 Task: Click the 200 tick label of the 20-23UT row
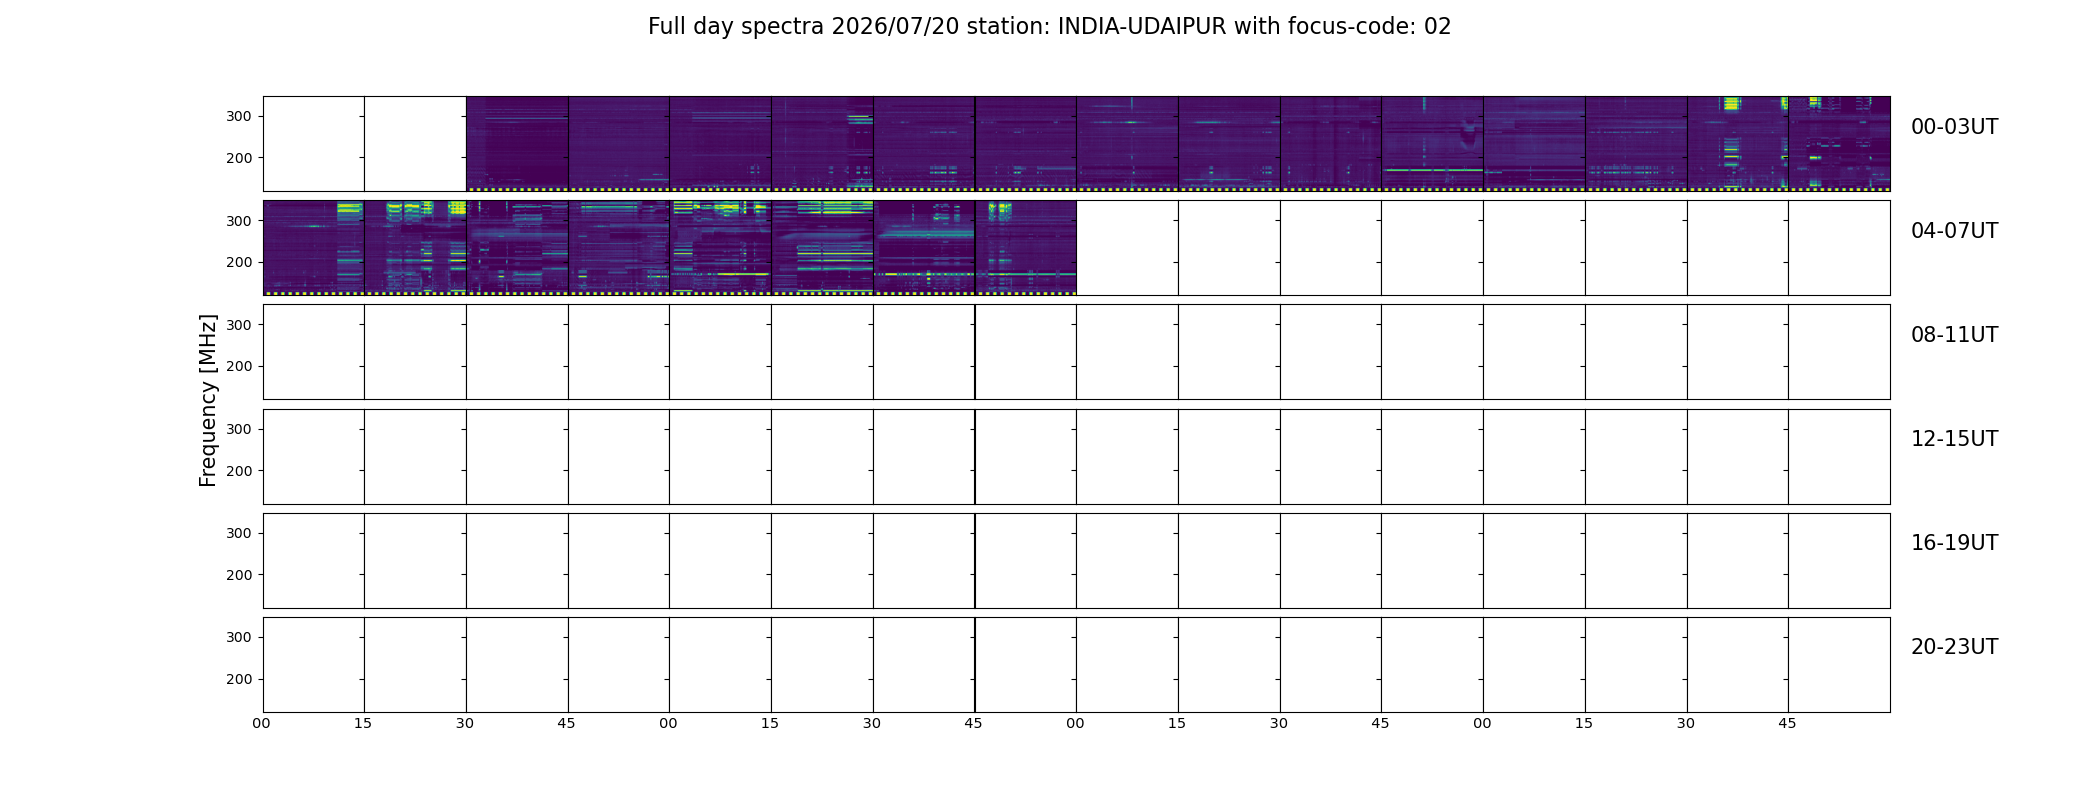(239, 679)
